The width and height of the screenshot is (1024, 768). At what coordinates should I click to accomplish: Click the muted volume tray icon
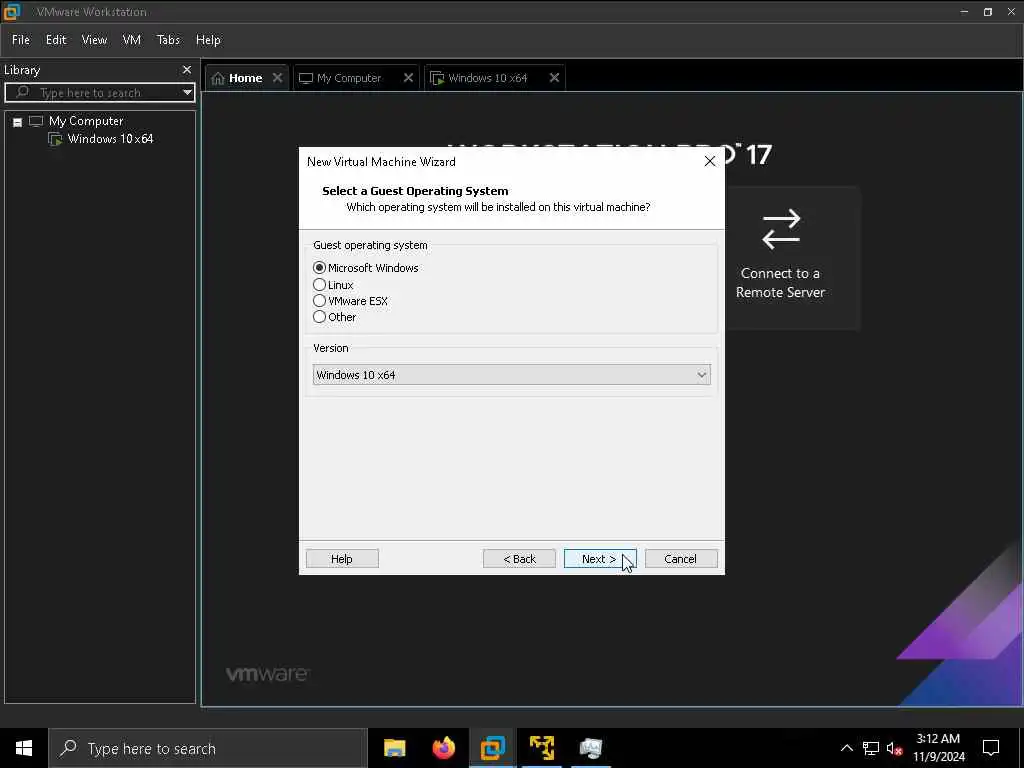(x=894, y=748)
